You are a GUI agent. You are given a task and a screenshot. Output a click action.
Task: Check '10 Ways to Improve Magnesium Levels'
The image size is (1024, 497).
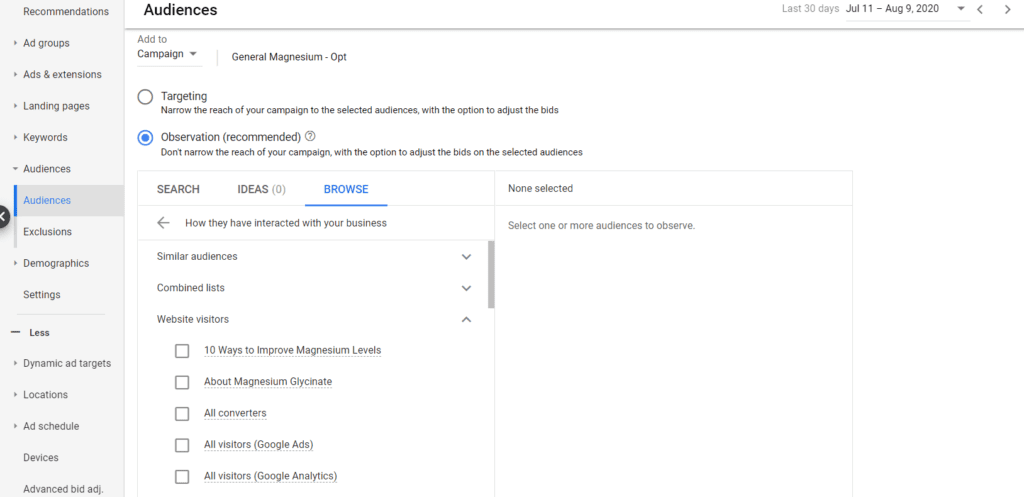182,351
